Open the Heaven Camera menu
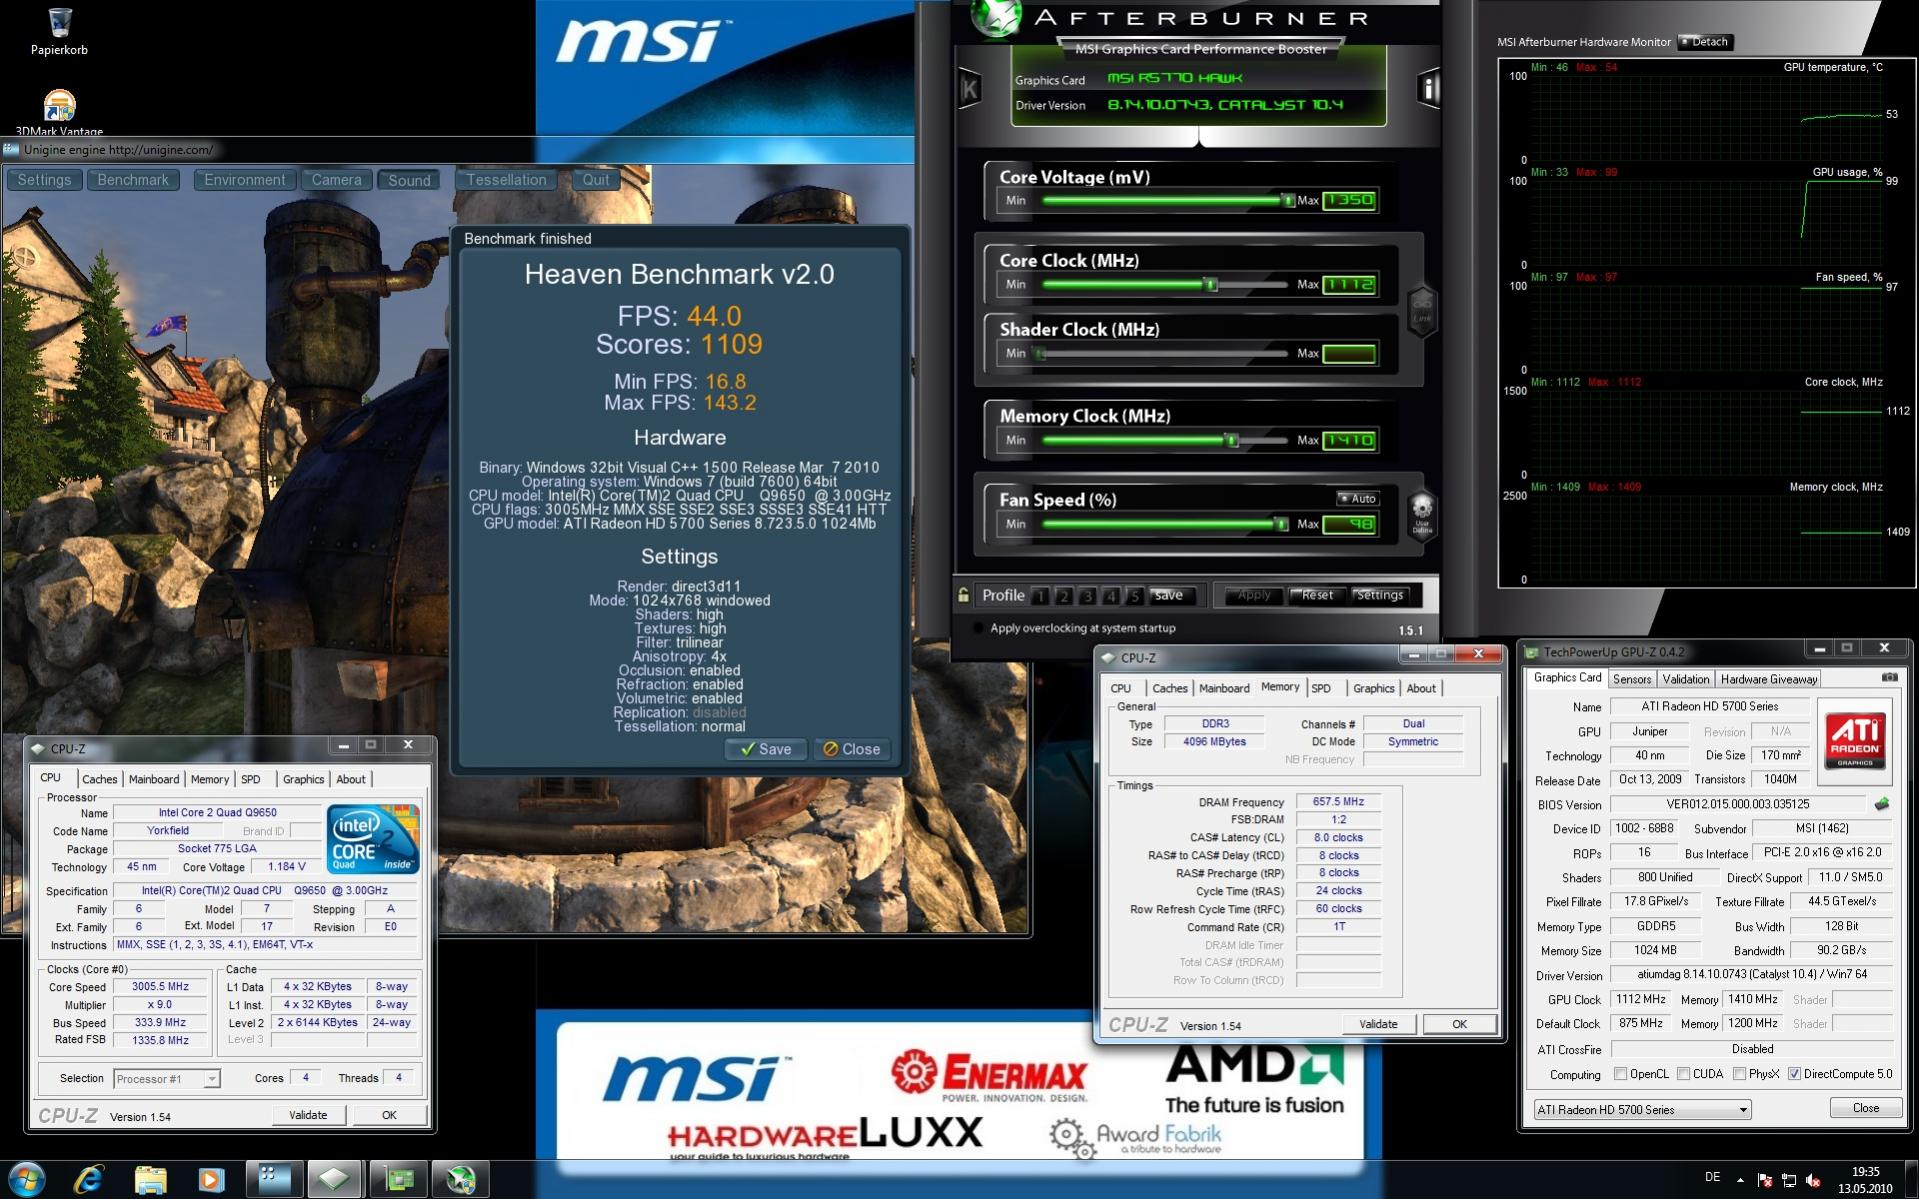This screenshot has height=1199, width=1919. (x=336, y=180)
